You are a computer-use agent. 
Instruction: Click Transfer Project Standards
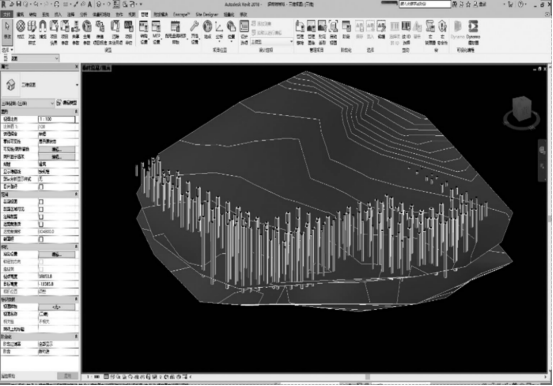pyautogui.click(x=100, y=32)
